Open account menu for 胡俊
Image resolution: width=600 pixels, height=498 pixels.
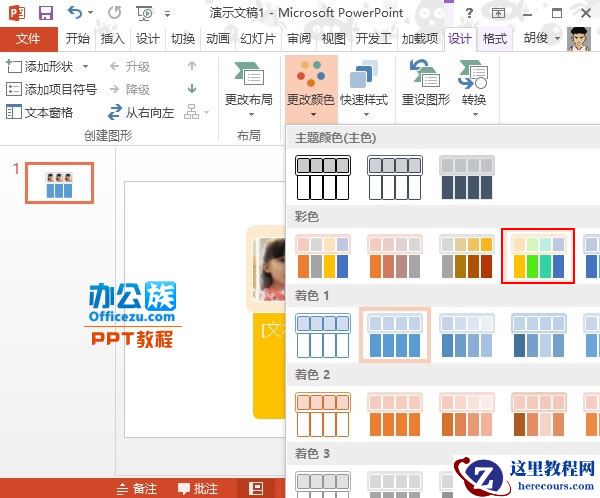tap(542, 38)
